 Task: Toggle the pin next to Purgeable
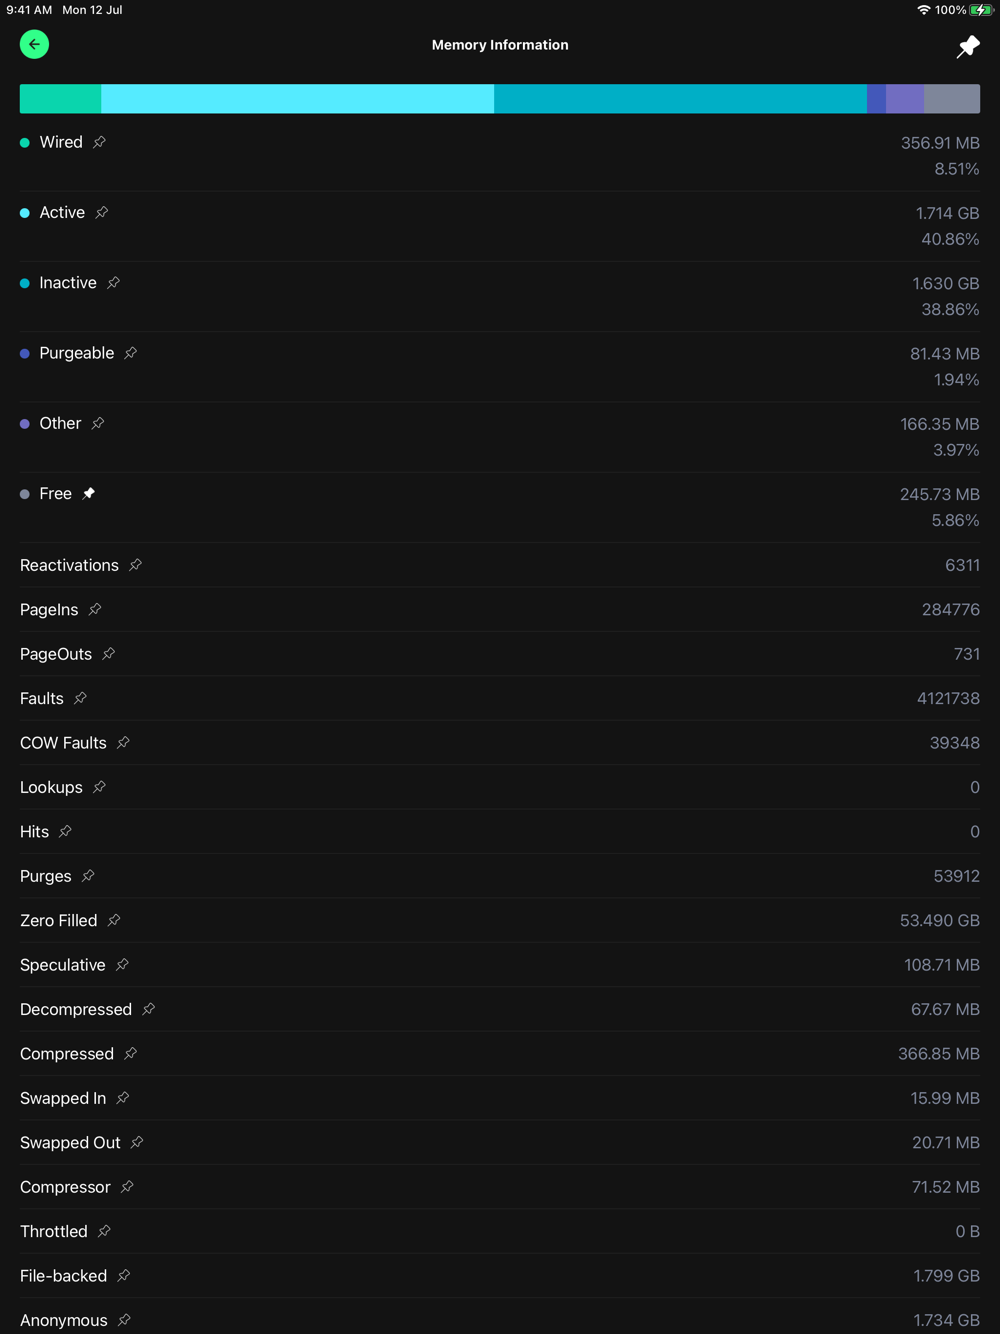[x=131, y=353]
